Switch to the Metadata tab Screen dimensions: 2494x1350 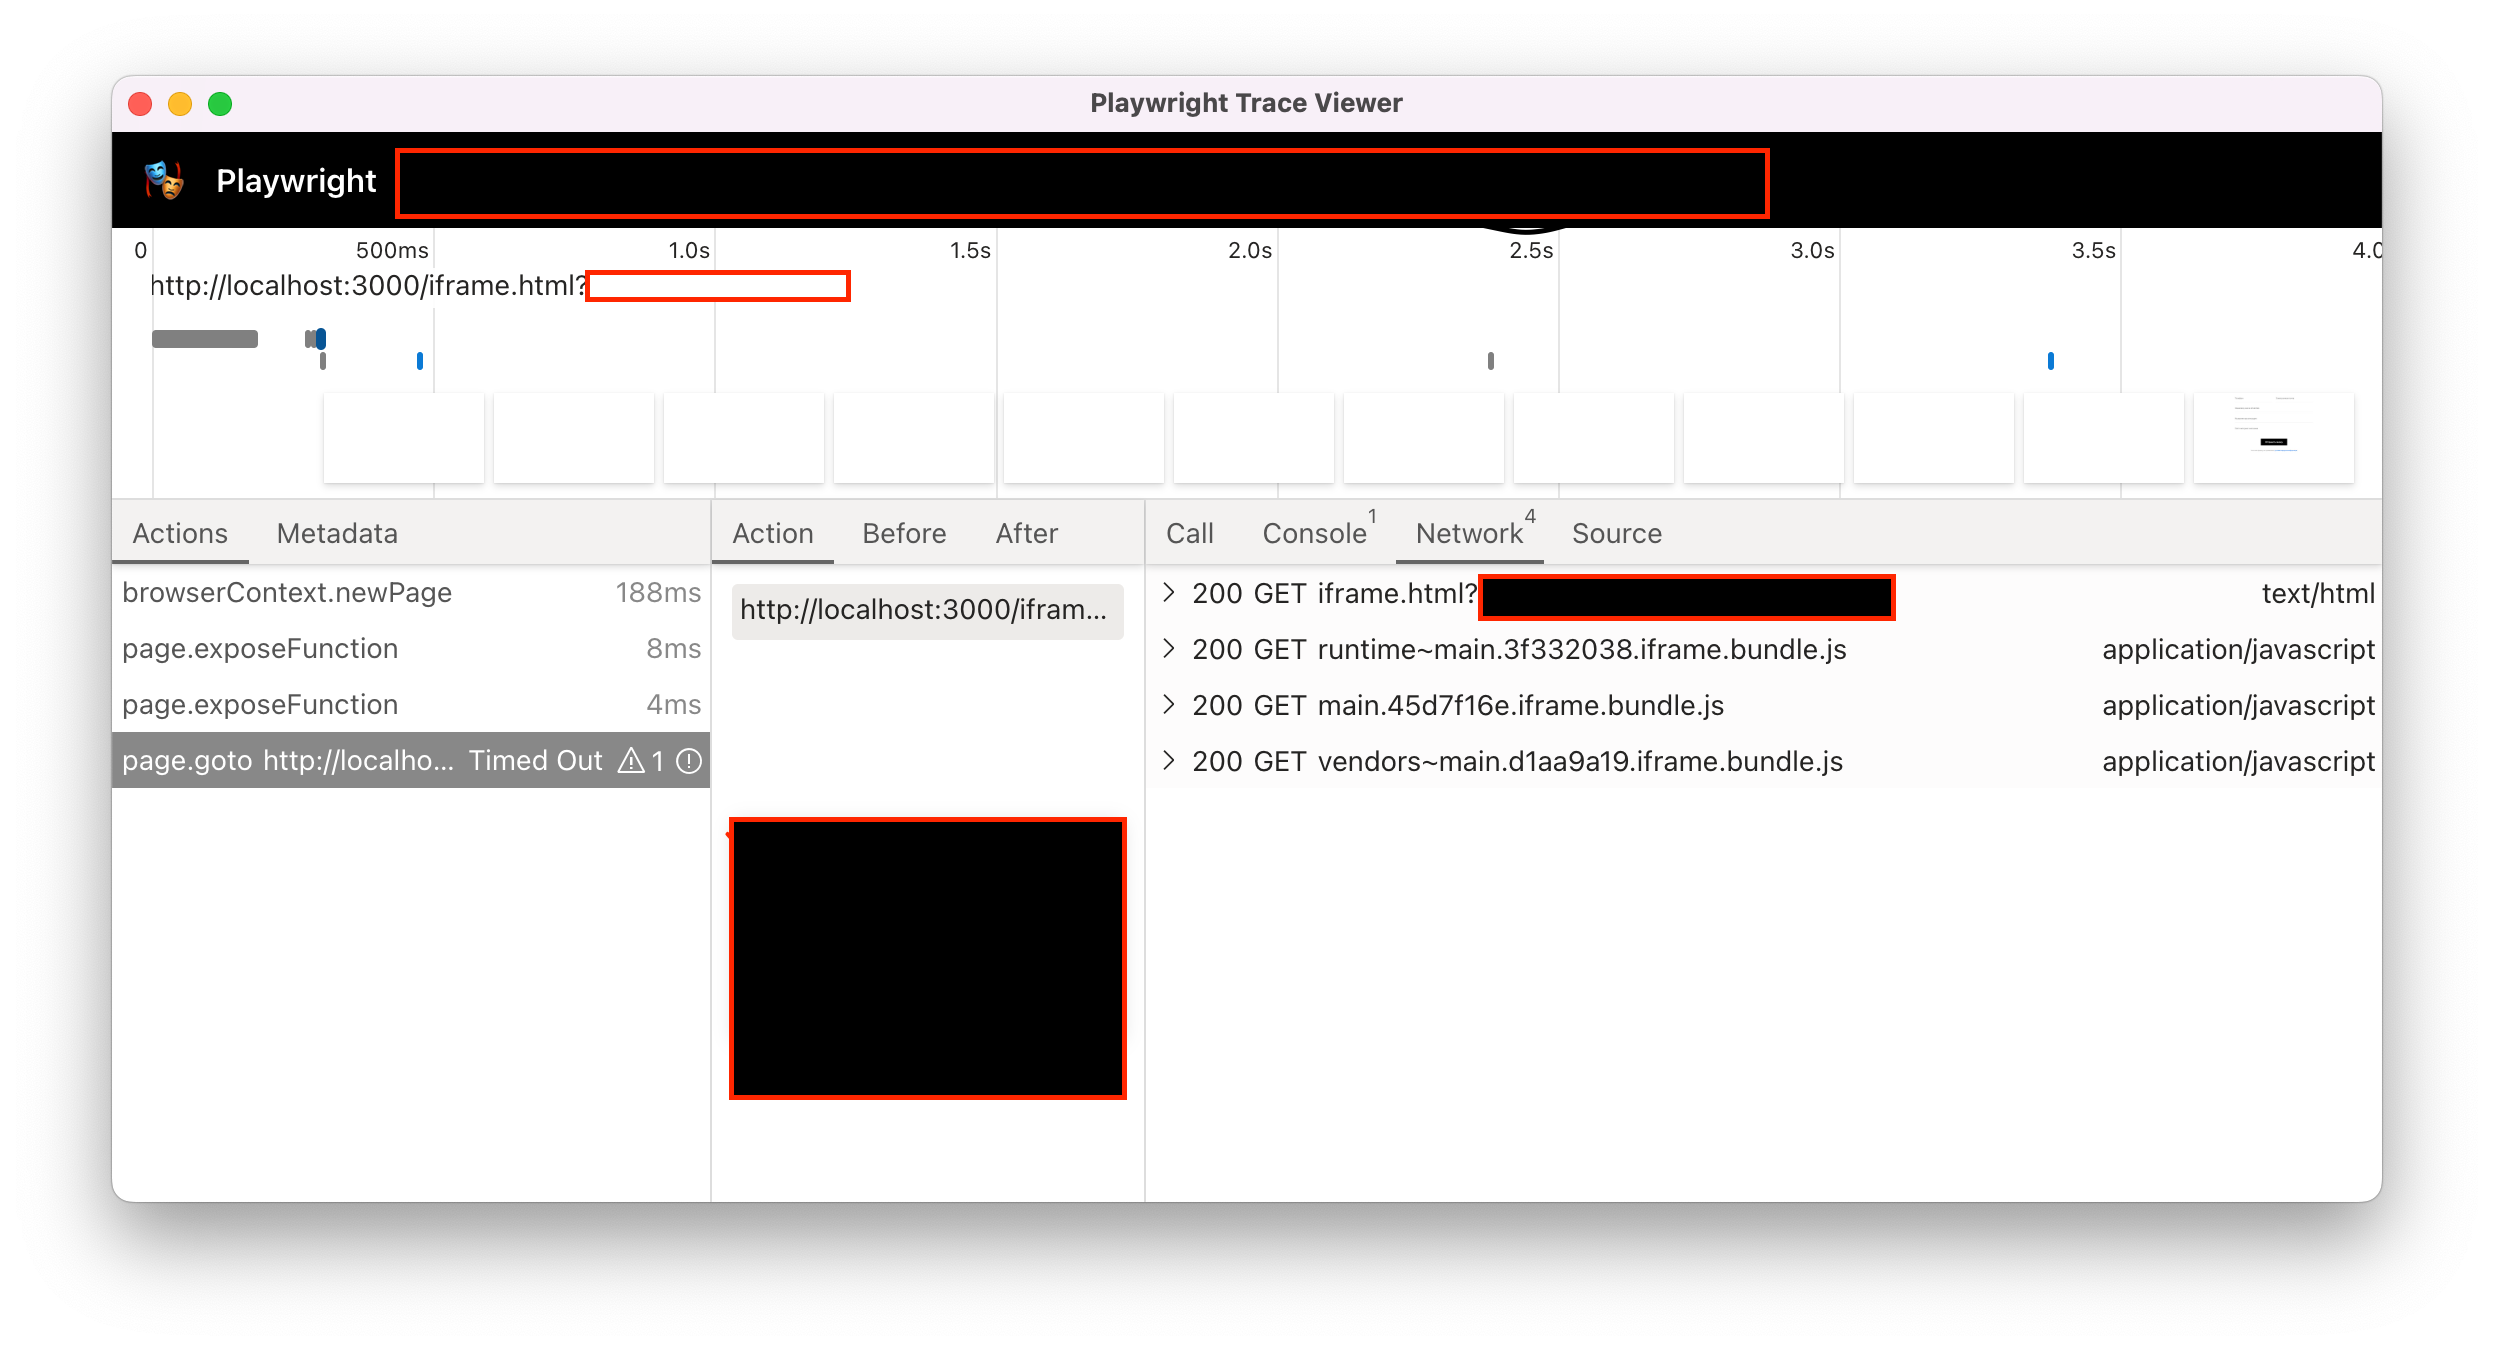(336, 533)
